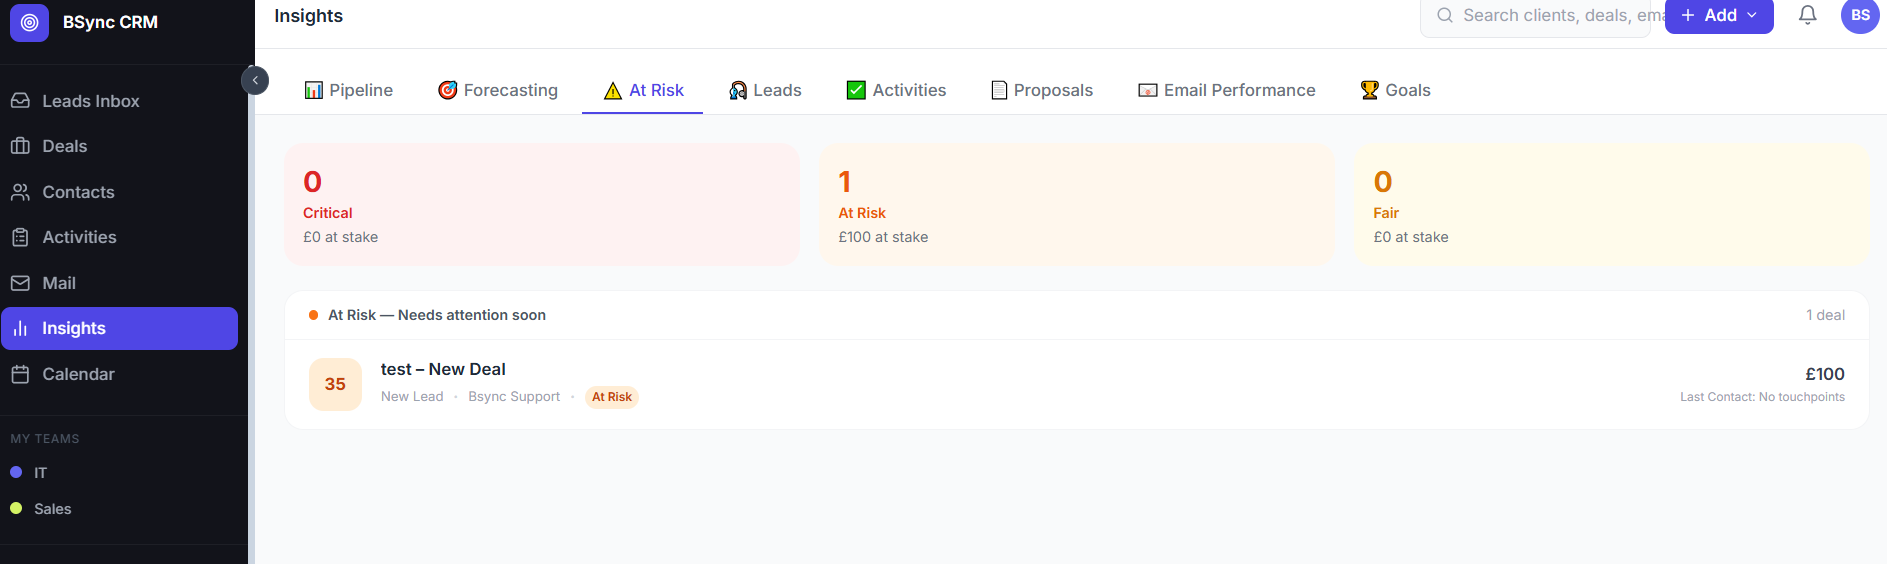
Task: Collapse the sidebar with chevron button
Action: pyautogui.click(x=255, y=80)
